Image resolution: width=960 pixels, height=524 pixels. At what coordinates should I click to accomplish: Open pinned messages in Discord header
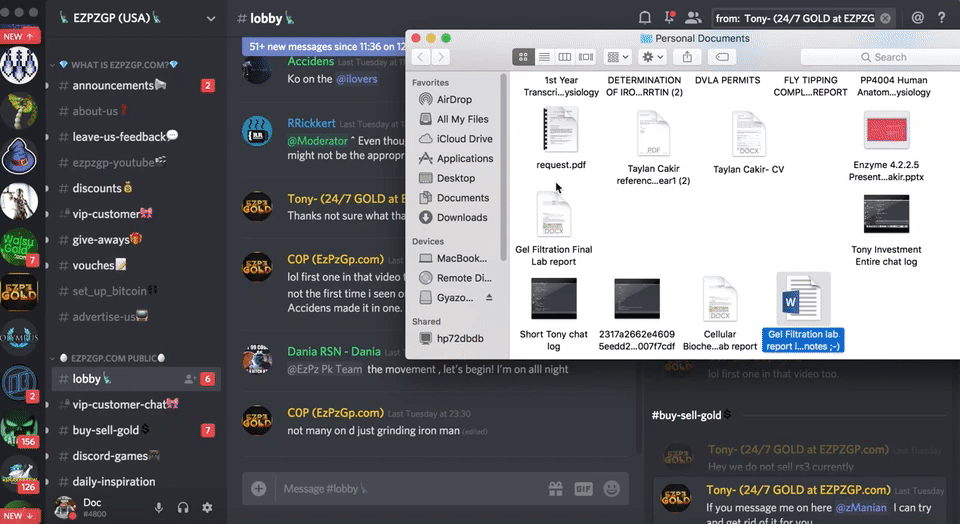point(669,18)
